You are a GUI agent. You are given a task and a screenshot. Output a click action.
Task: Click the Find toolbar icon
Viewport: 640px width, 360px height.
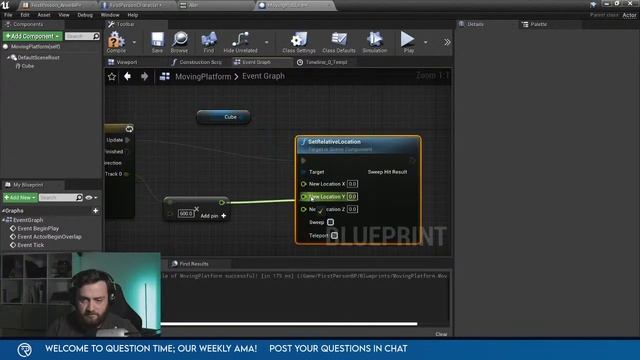(209, 42)
